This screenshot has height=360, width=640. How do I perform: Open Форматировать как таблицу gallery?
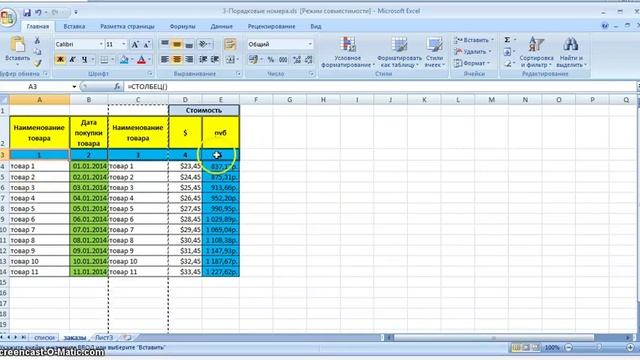point(399,52)
